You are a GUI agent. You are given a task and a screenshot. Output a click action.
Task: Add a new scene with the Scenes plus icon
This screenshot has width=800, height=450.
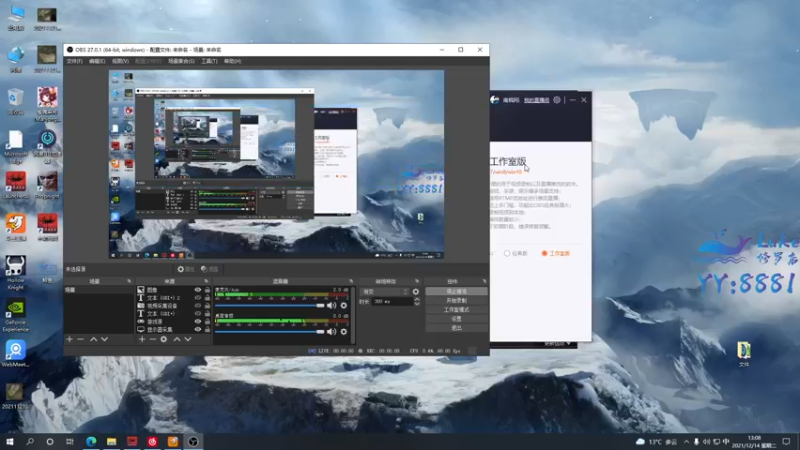tap(69, 339)
